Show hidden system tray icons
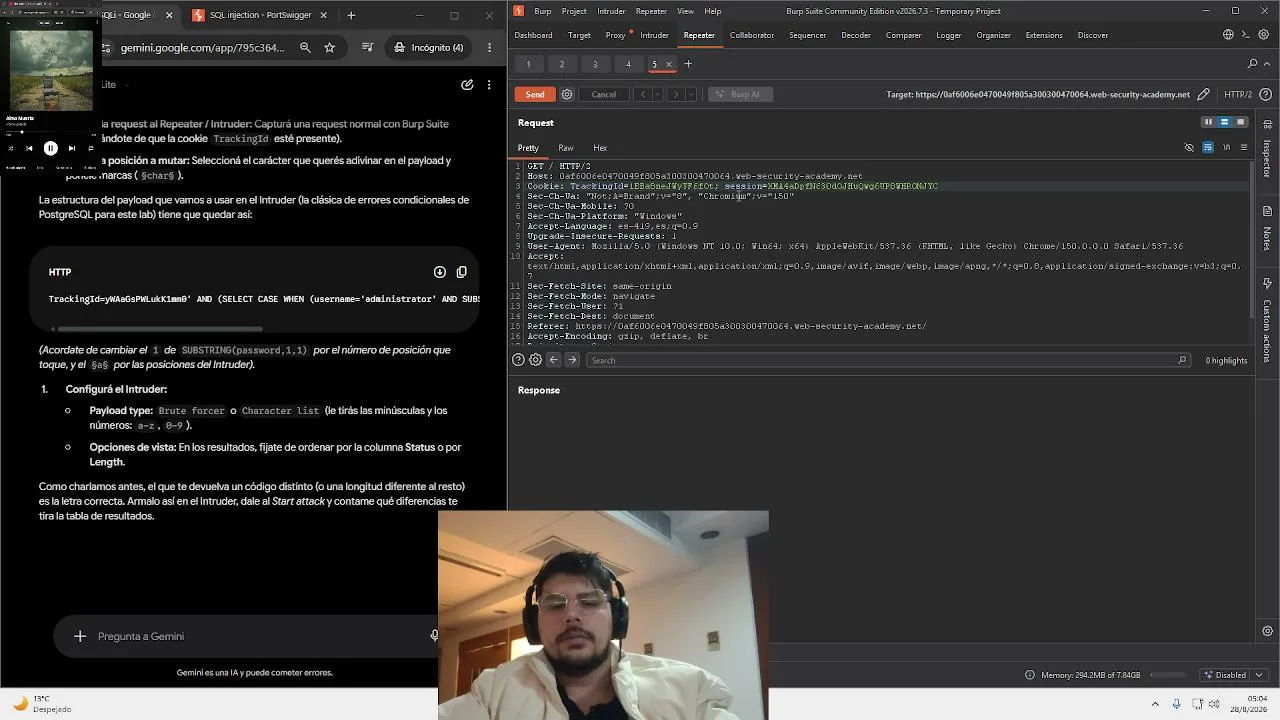The height and width of the screenshot is (720, 1280). click(x=1155, y=704)
